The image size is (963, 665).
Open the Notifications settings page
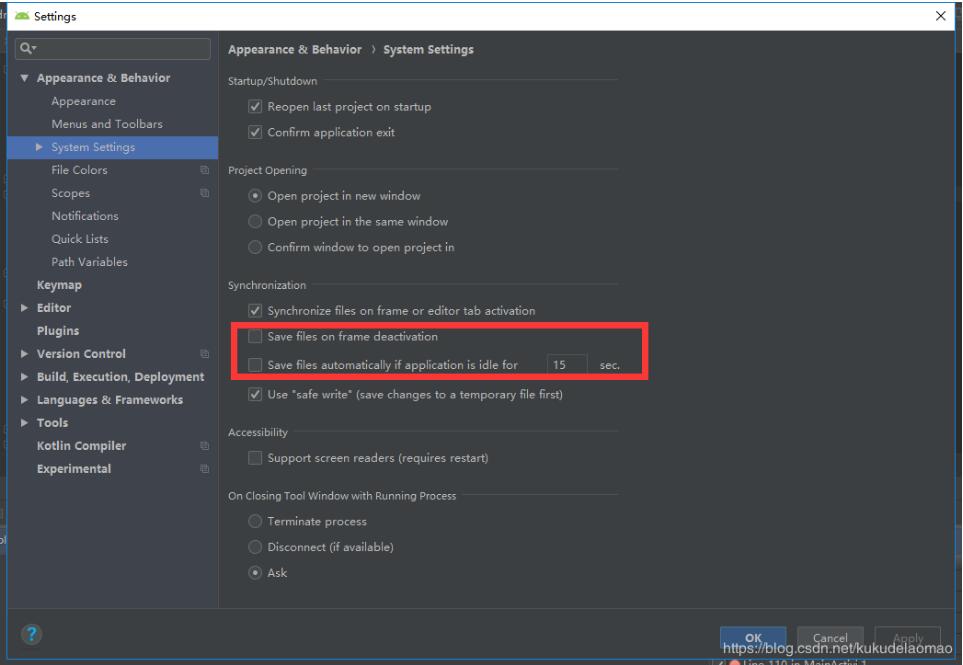[x=85, y=215]
